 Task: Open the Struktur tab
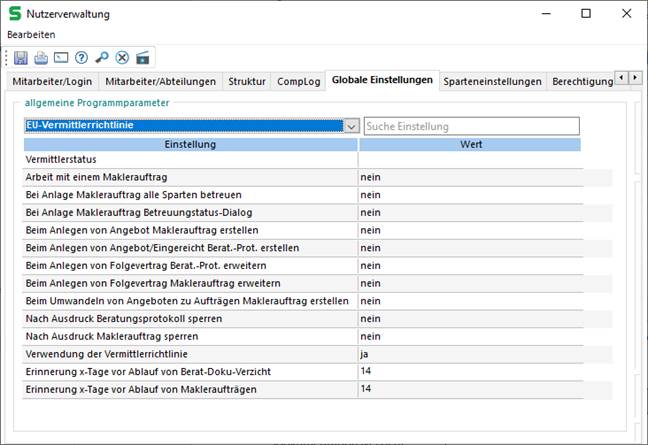(x=247, y=81)
